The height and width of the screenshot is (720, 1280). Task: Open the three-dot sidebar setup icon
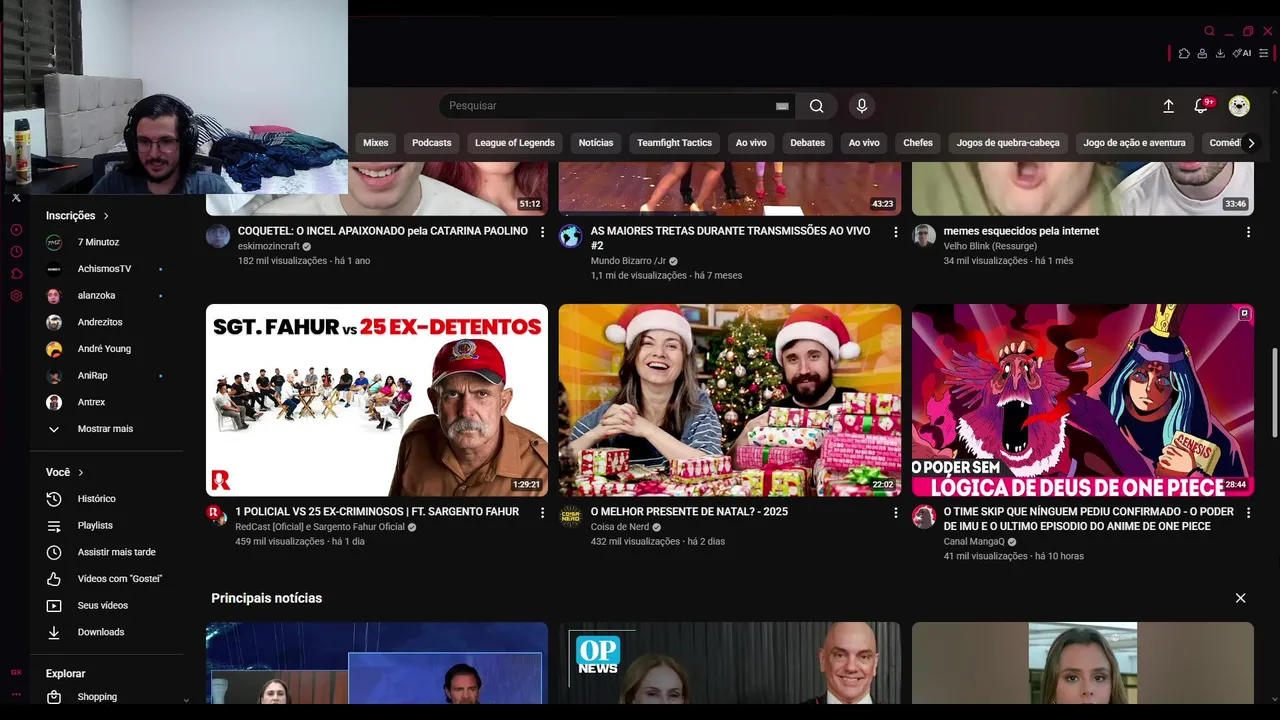(16, 694)
